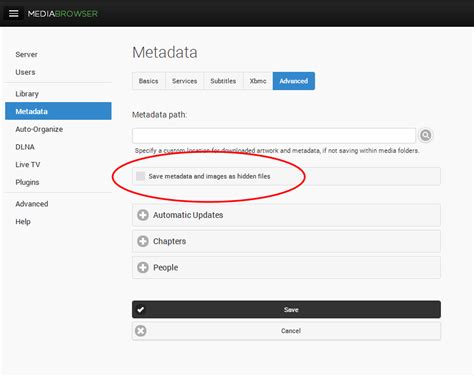Click the MediaBrowser logo
Image resolution: width=474 pixels, height=377 pixels.
coord(63,14)
